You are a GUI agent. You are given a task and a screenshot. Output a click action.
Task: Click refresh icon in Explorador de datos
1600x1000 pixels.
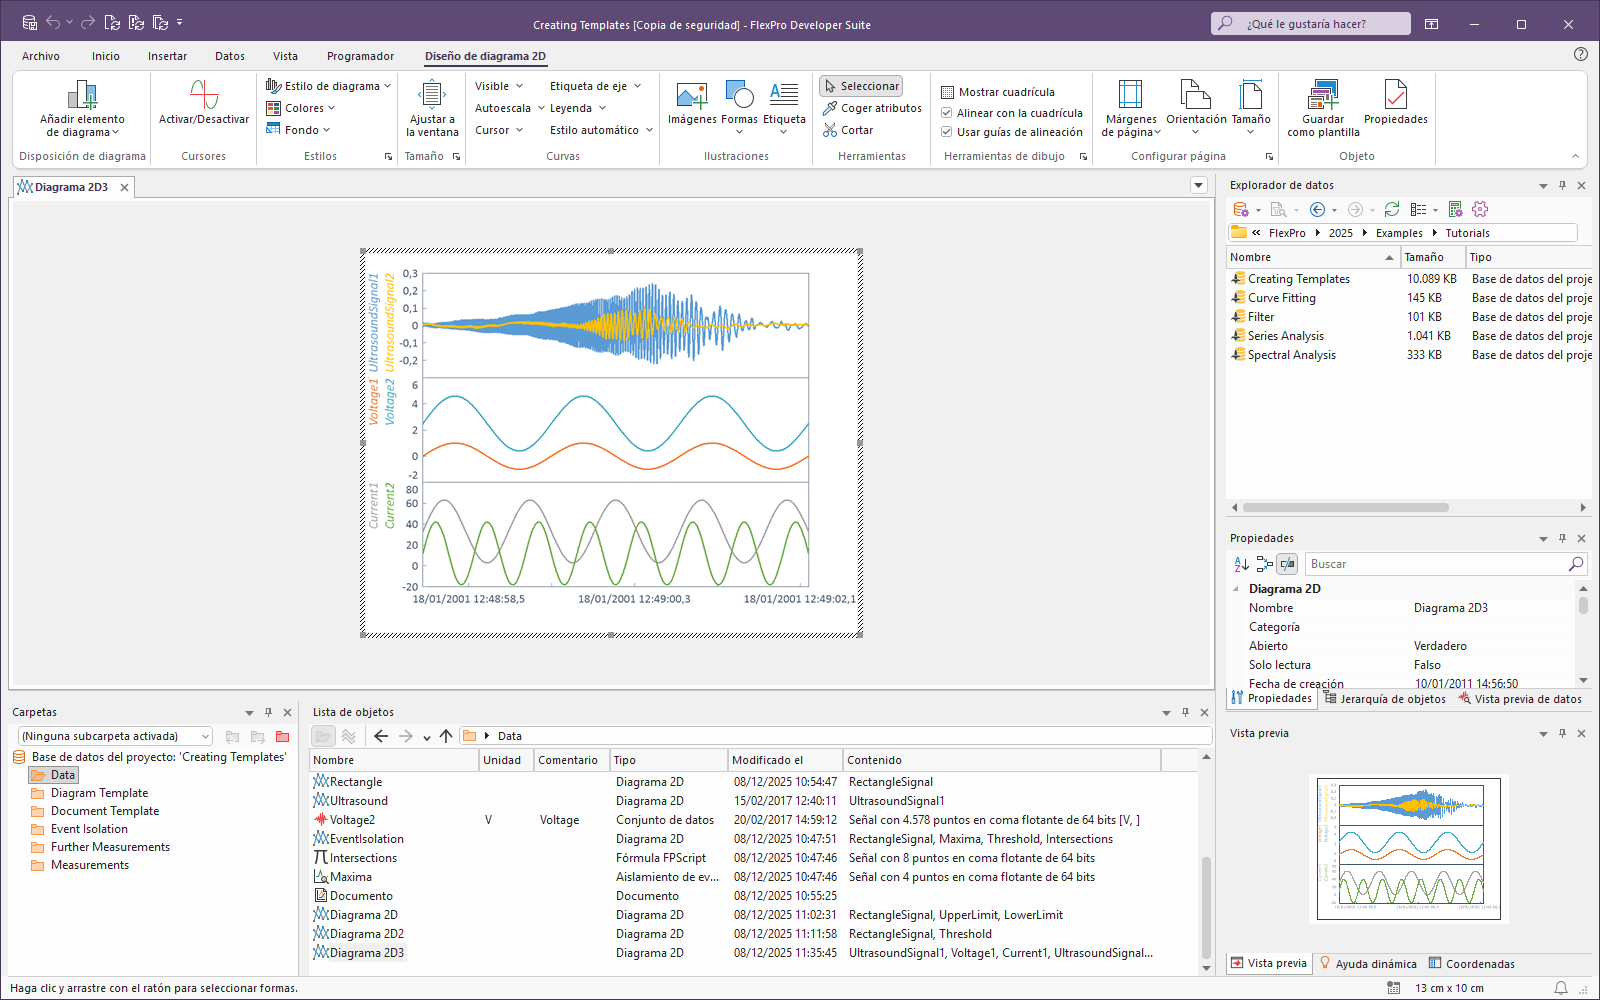point(1392,209)
